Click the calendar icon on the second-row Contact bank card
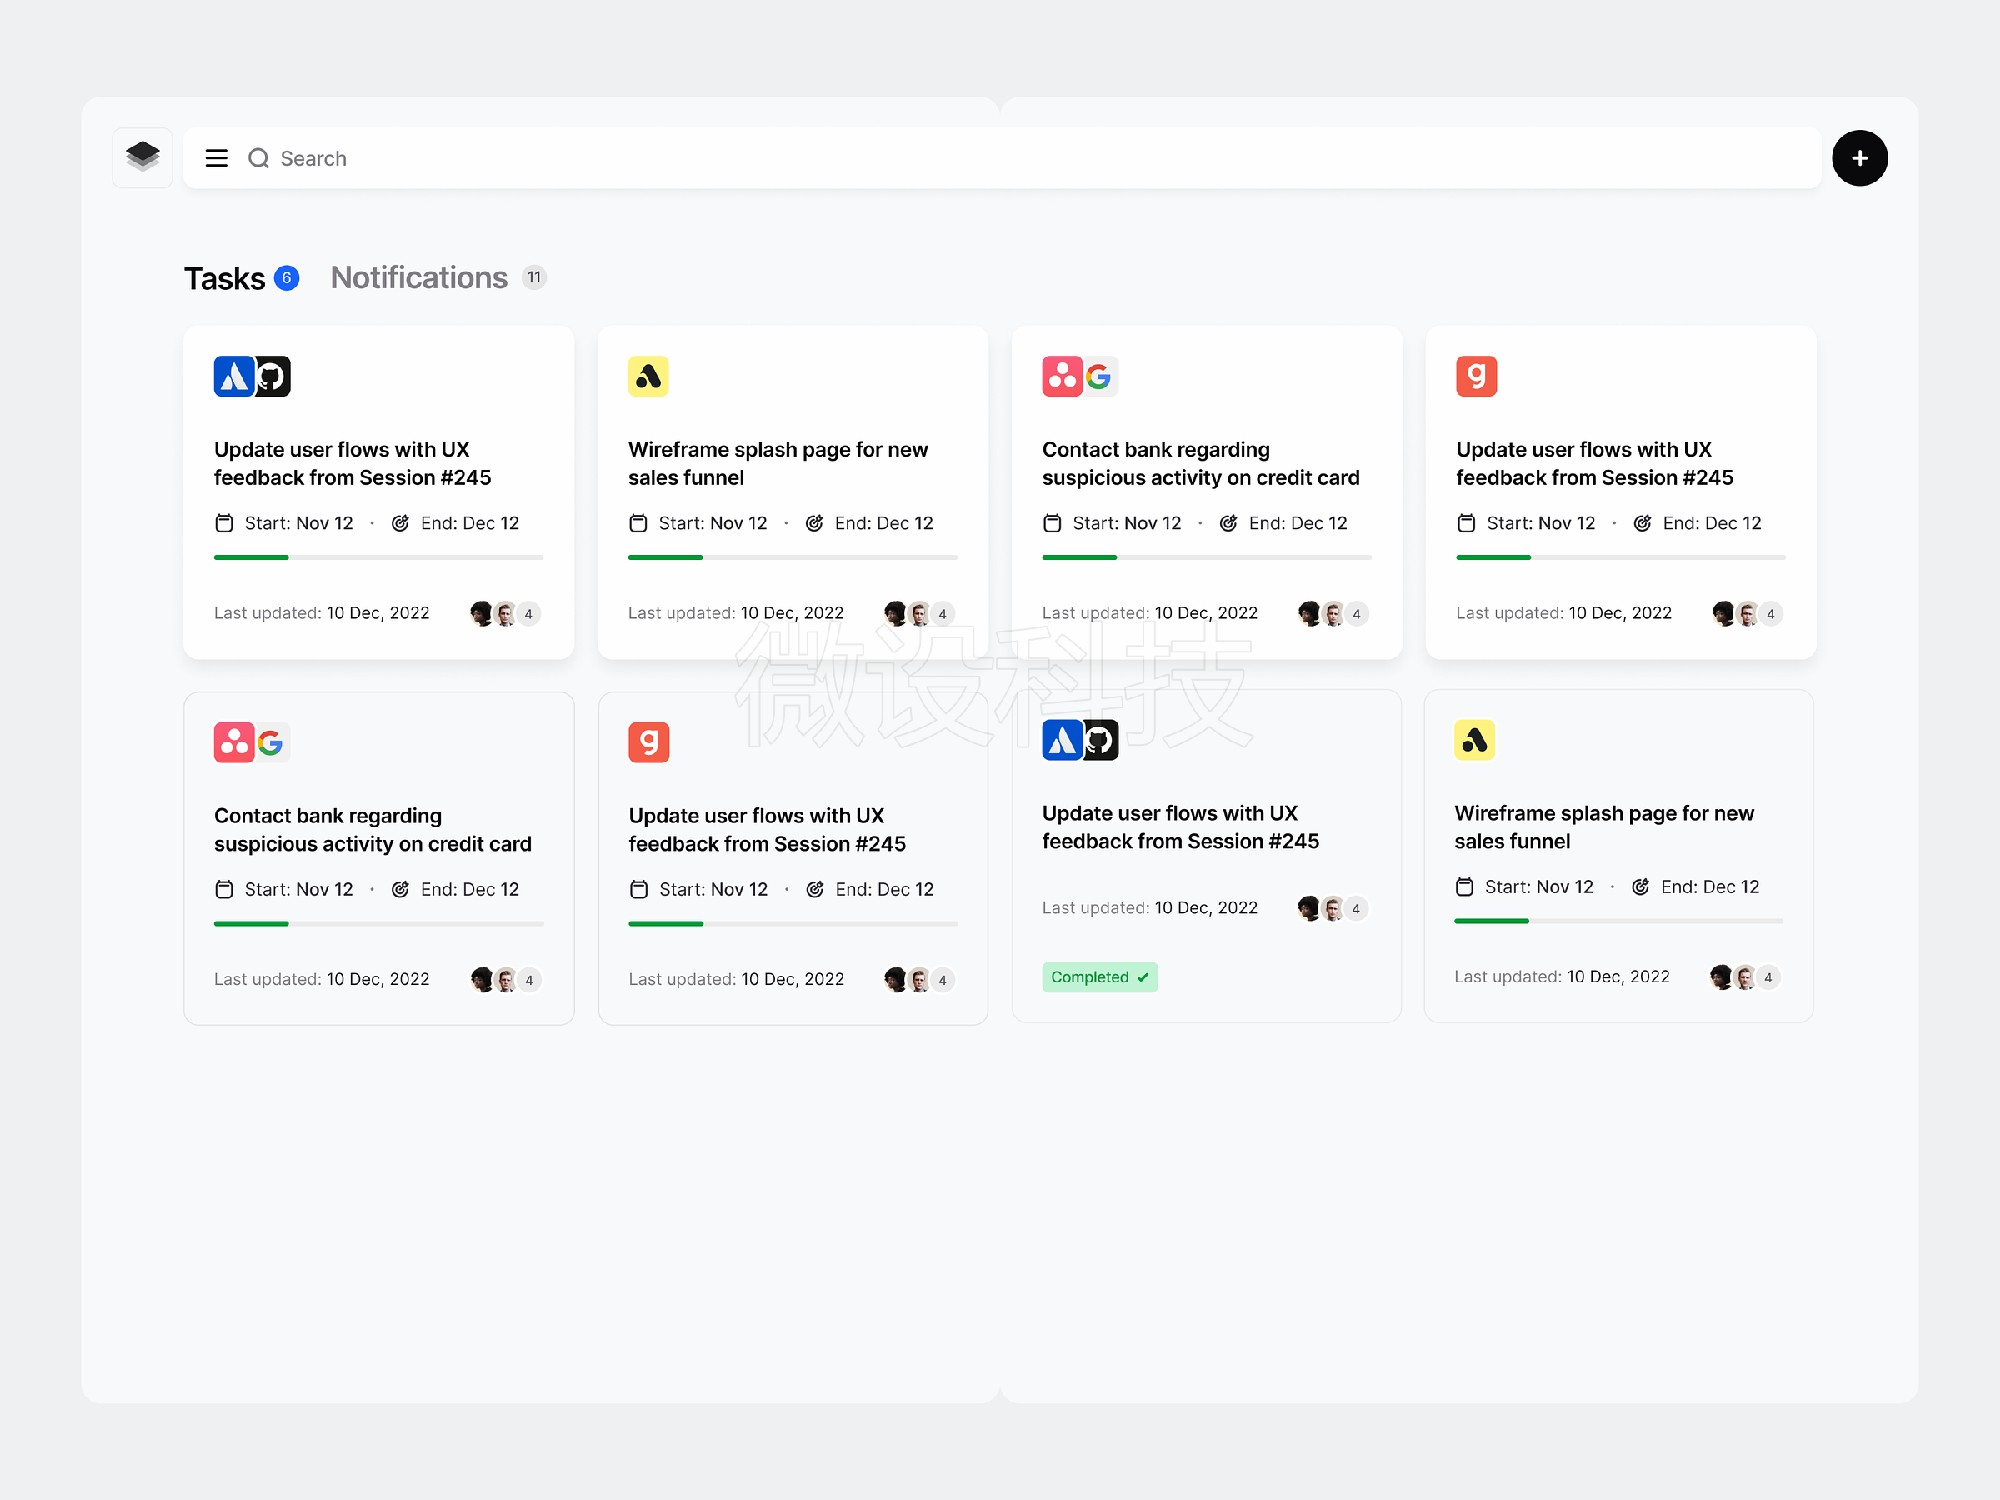This screenshot has height=1500, width=2000. [224, 889]
